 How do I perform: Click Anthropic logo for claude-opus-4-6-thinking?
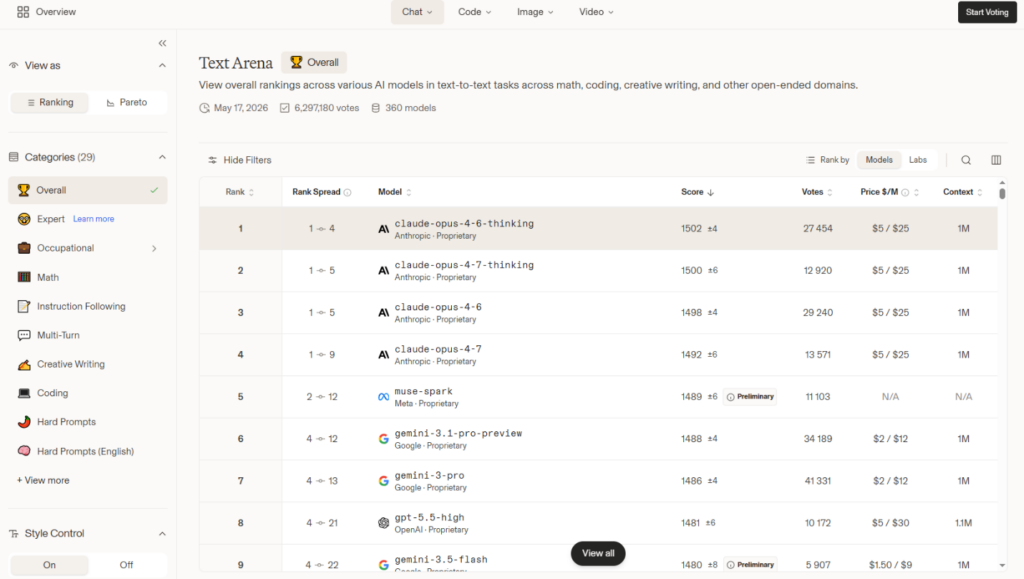coord(383,229)
